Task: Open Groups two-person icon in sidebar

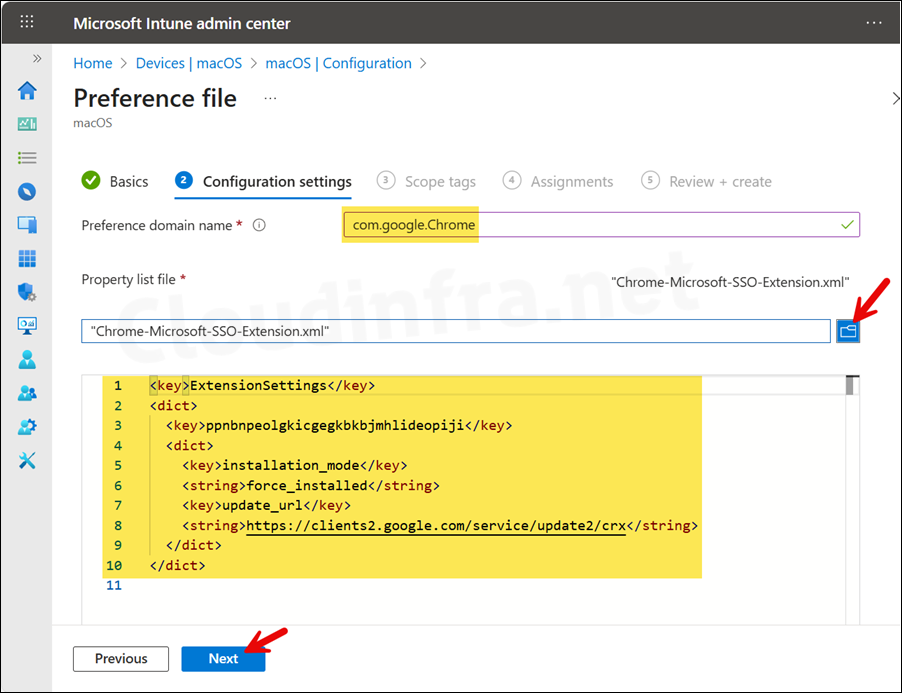Action: (27, 393)
